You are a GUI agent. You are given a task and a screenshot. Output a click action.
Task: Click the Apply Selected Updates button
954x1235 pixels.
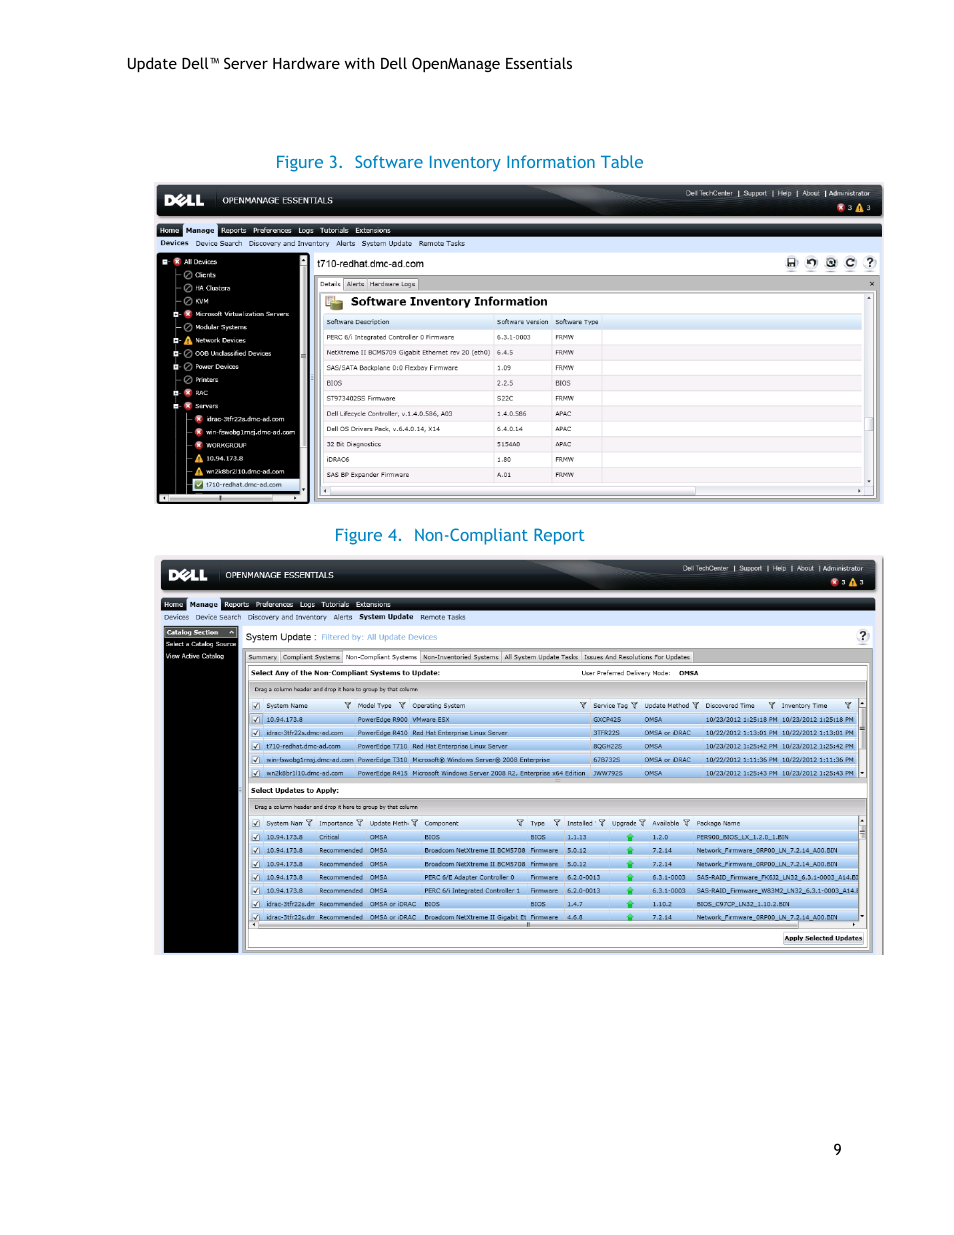click(x=823, y=938)
